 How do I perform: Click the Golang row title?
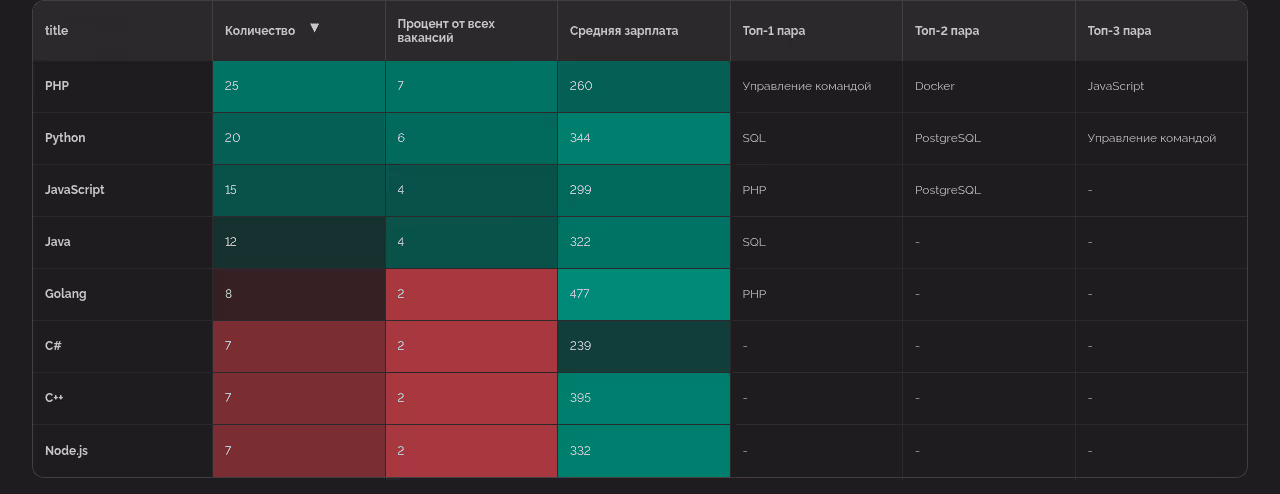click(66, 294)
